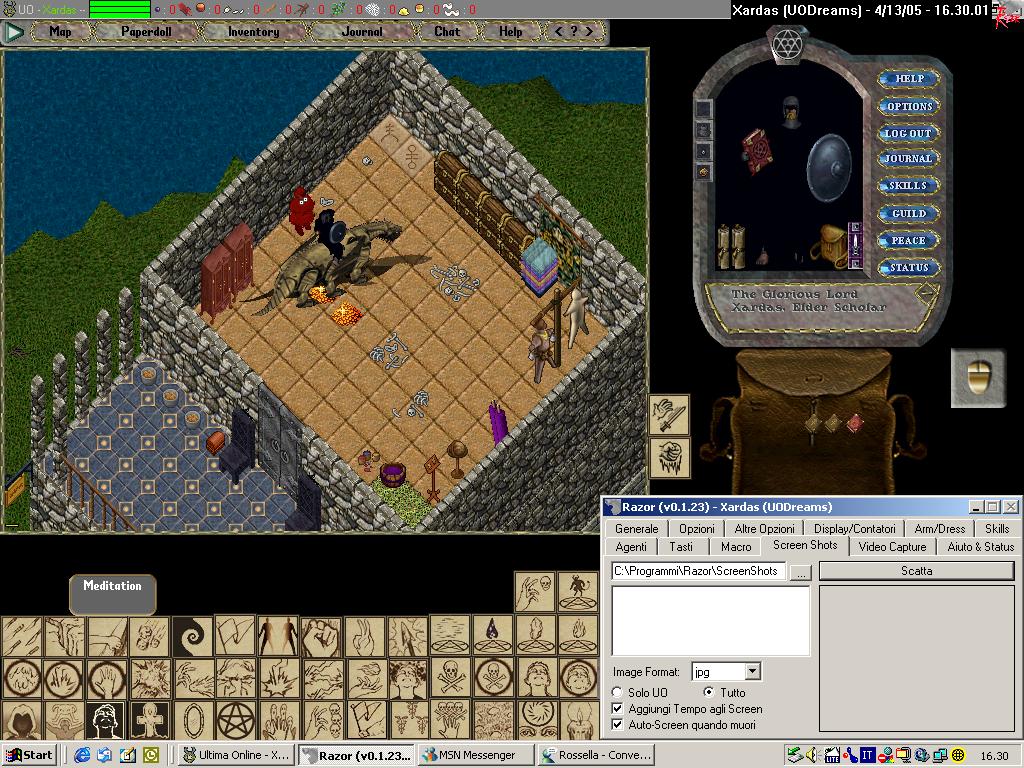Select the Video Capture tab
This screenshot has height=768, width=1024.
(892, 547)
